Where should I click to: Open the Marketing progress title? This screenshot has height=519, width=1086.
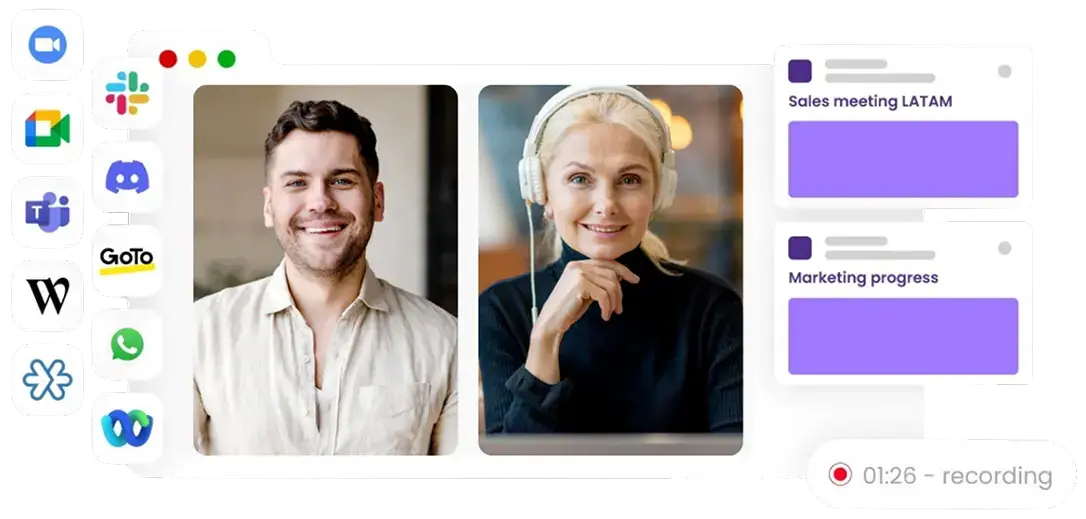click(863, 278)
